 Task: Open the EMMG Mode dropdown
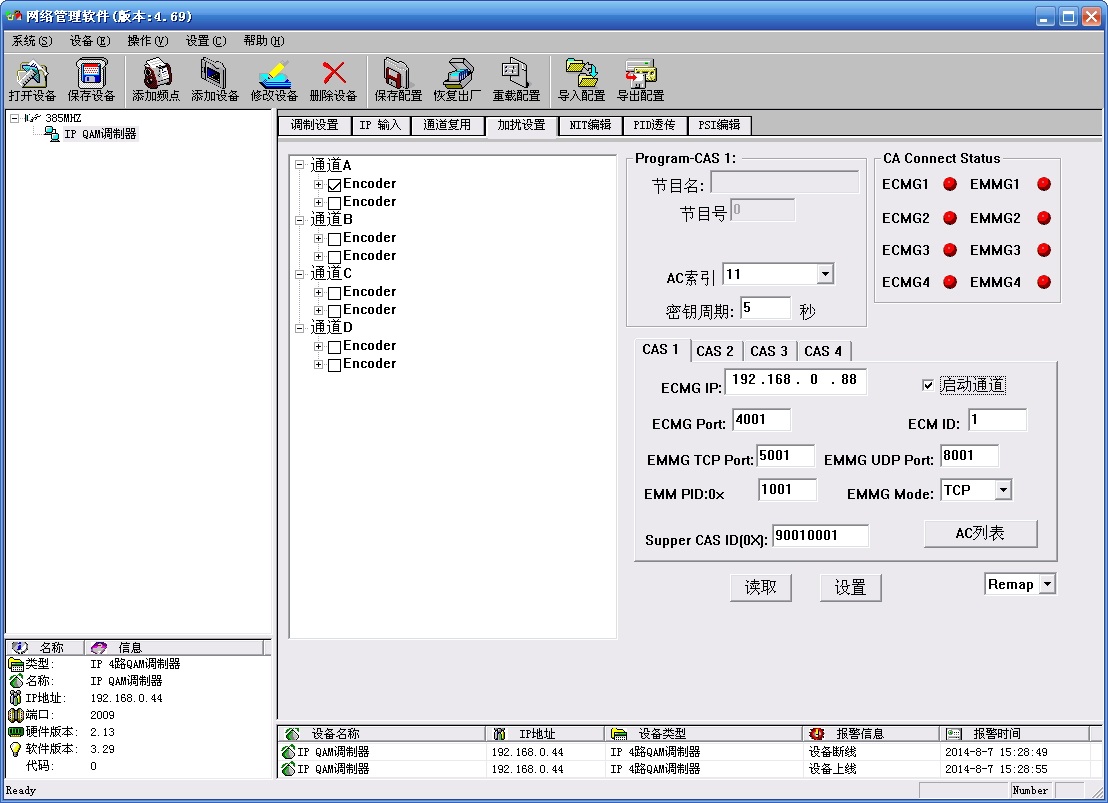coord(1002,490)
